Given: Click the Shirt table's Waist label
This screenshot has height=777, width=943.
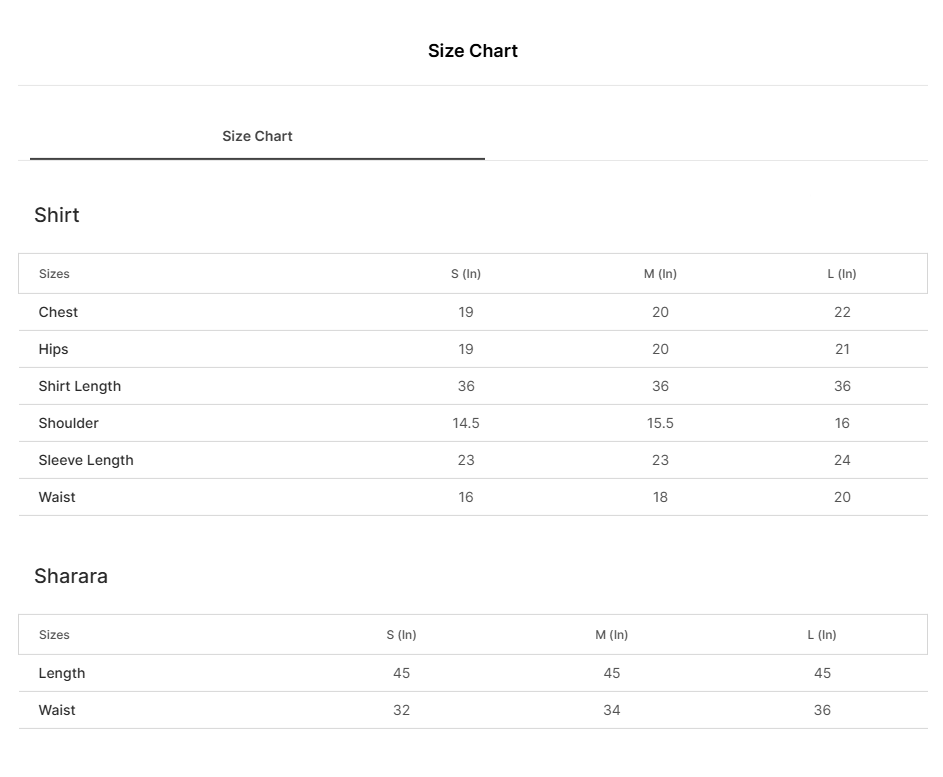Looking at the screenshot, I should 57,497.
